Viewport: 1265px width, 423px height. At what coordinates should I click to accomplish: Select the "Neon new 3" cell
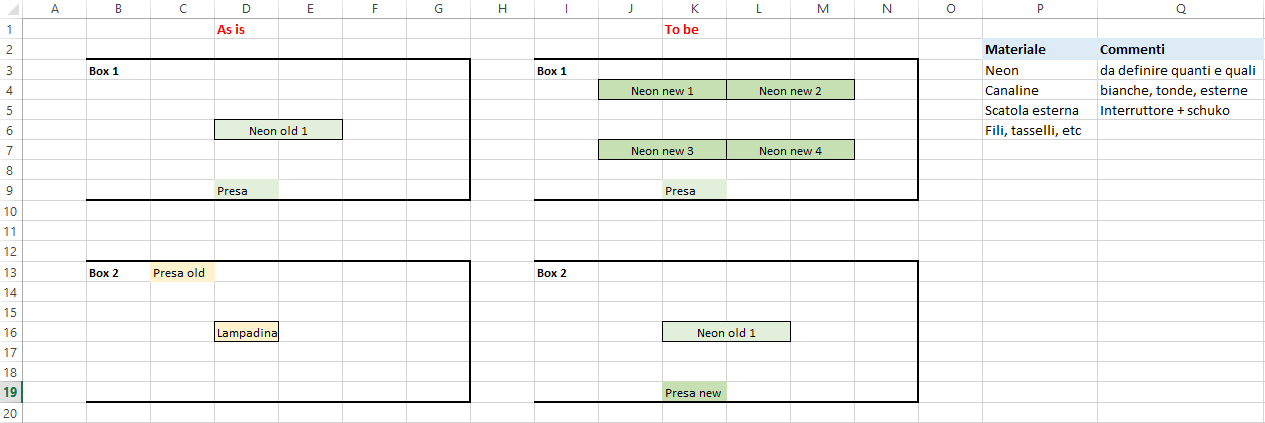(662, 151)
